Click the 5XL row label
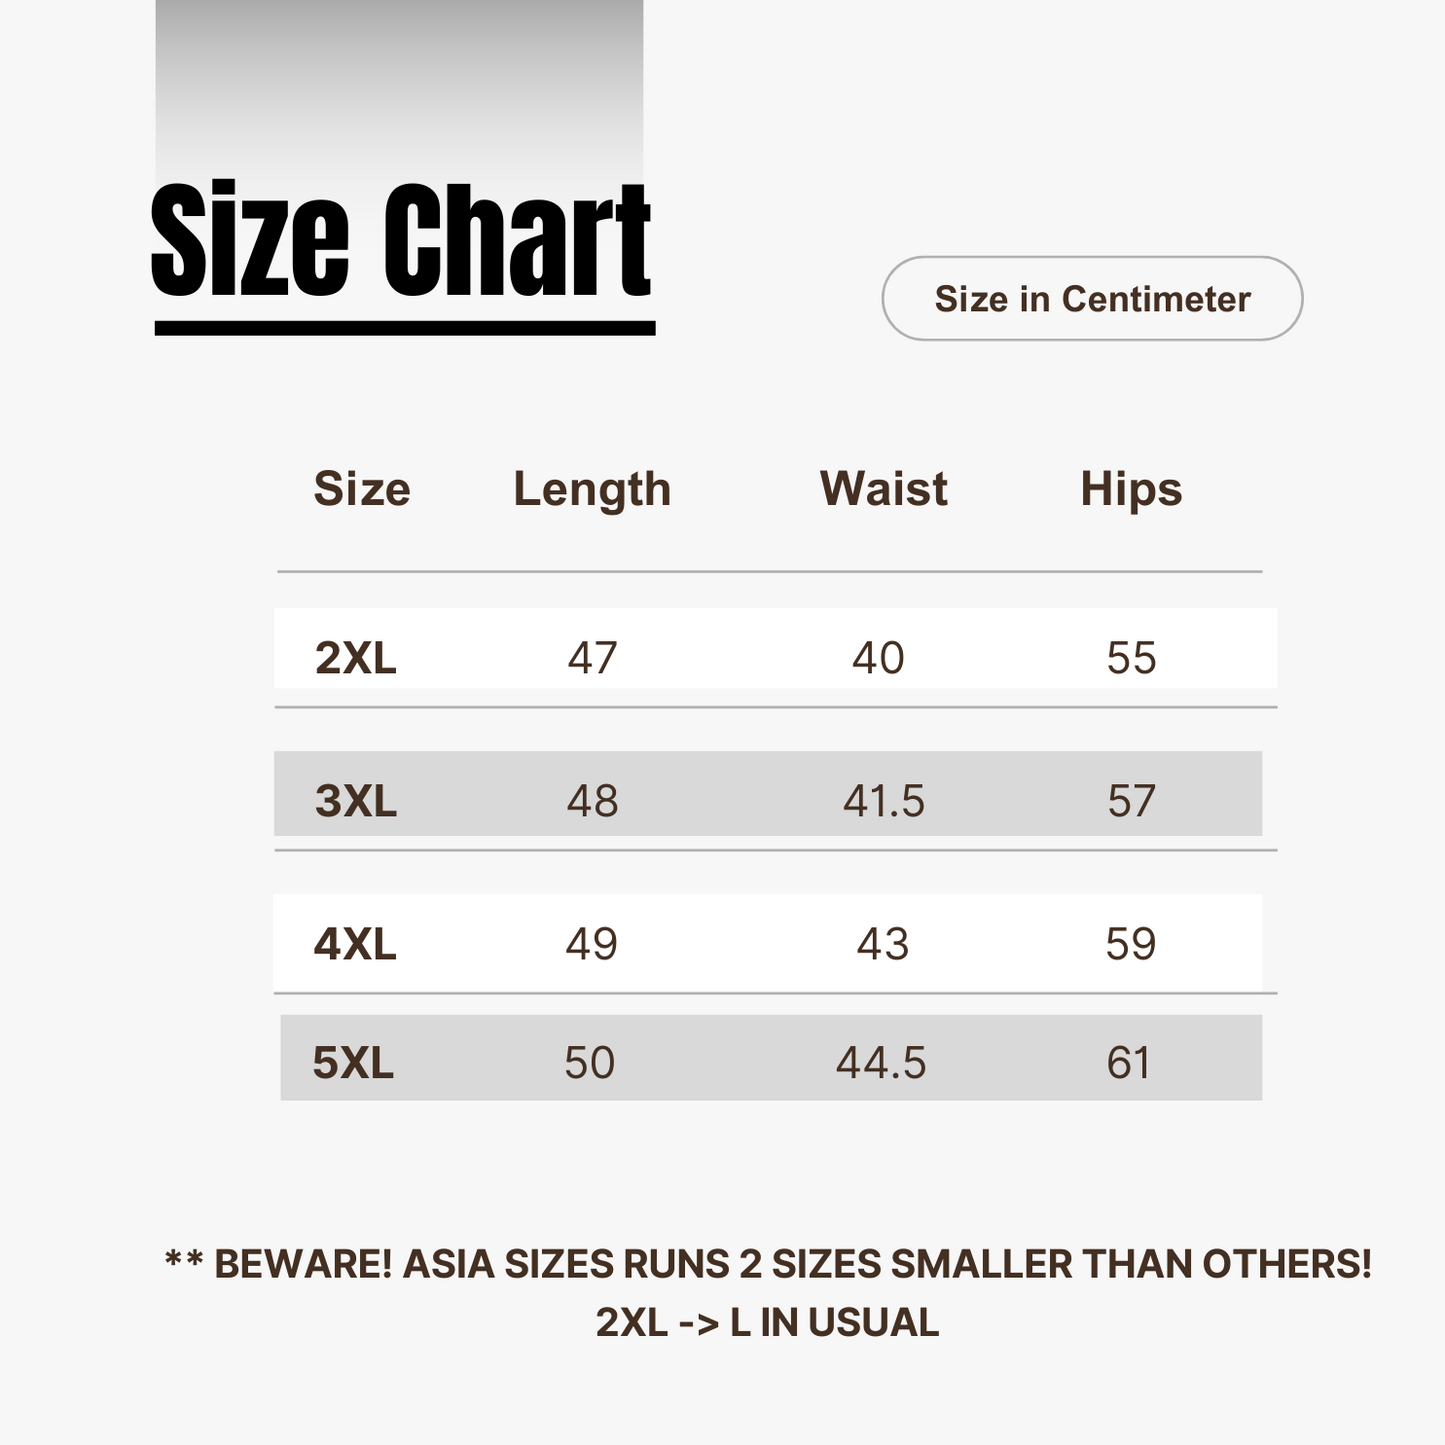Viewport: 1445px width, 1445px height. coord(354,1062)
